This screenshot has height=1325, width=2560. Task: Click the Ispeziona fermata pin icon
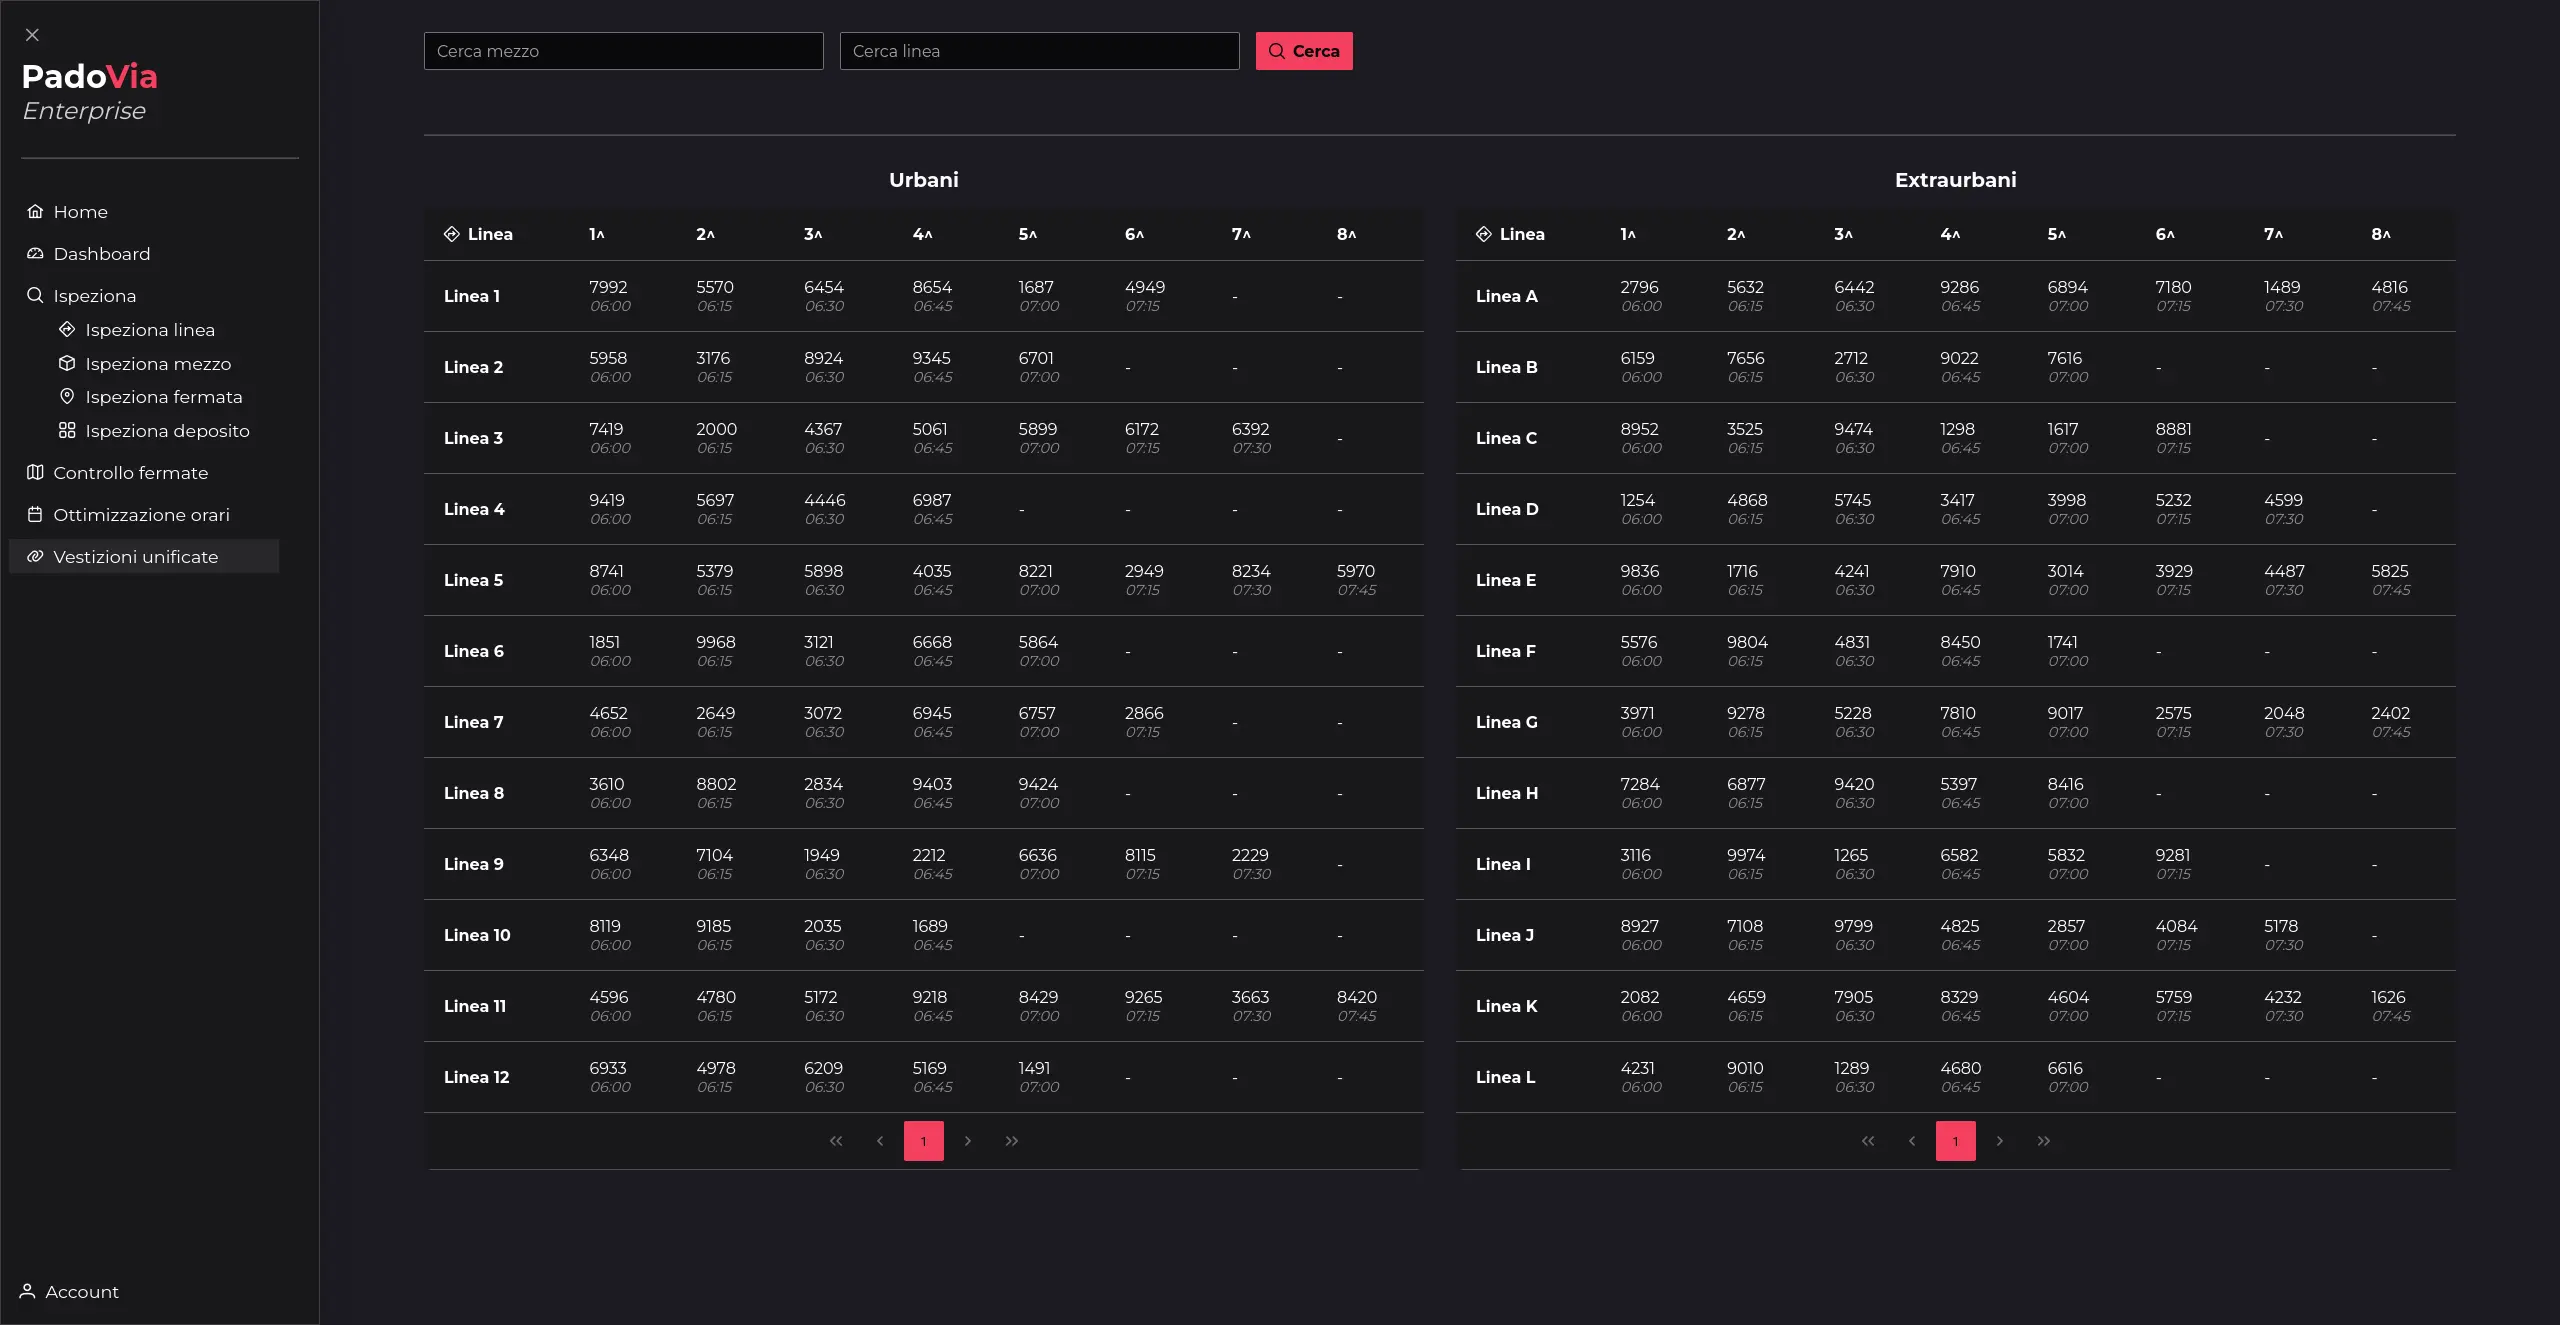67,396
